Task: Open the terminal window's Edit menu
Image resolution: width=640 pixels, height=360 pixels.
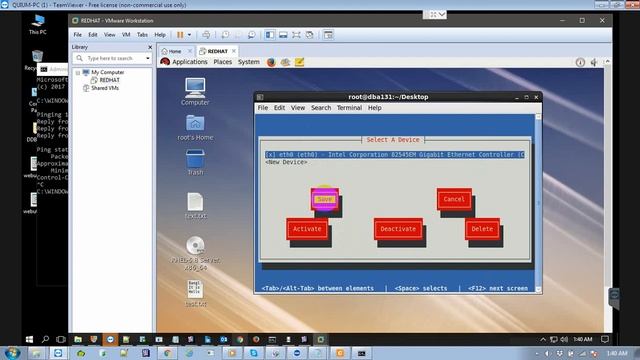Action: click(x=279, y=108)
